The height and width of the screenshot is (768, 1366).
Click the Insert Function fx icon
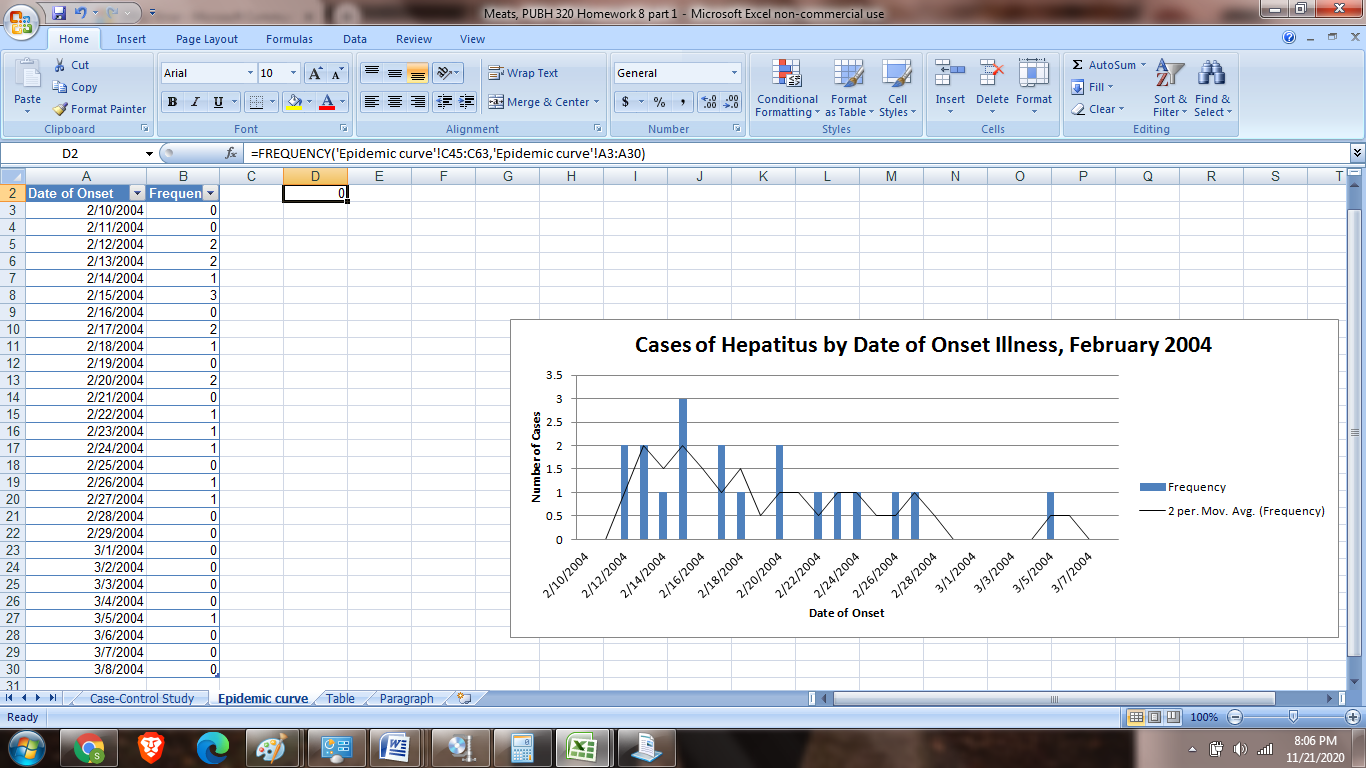point(231,154)
